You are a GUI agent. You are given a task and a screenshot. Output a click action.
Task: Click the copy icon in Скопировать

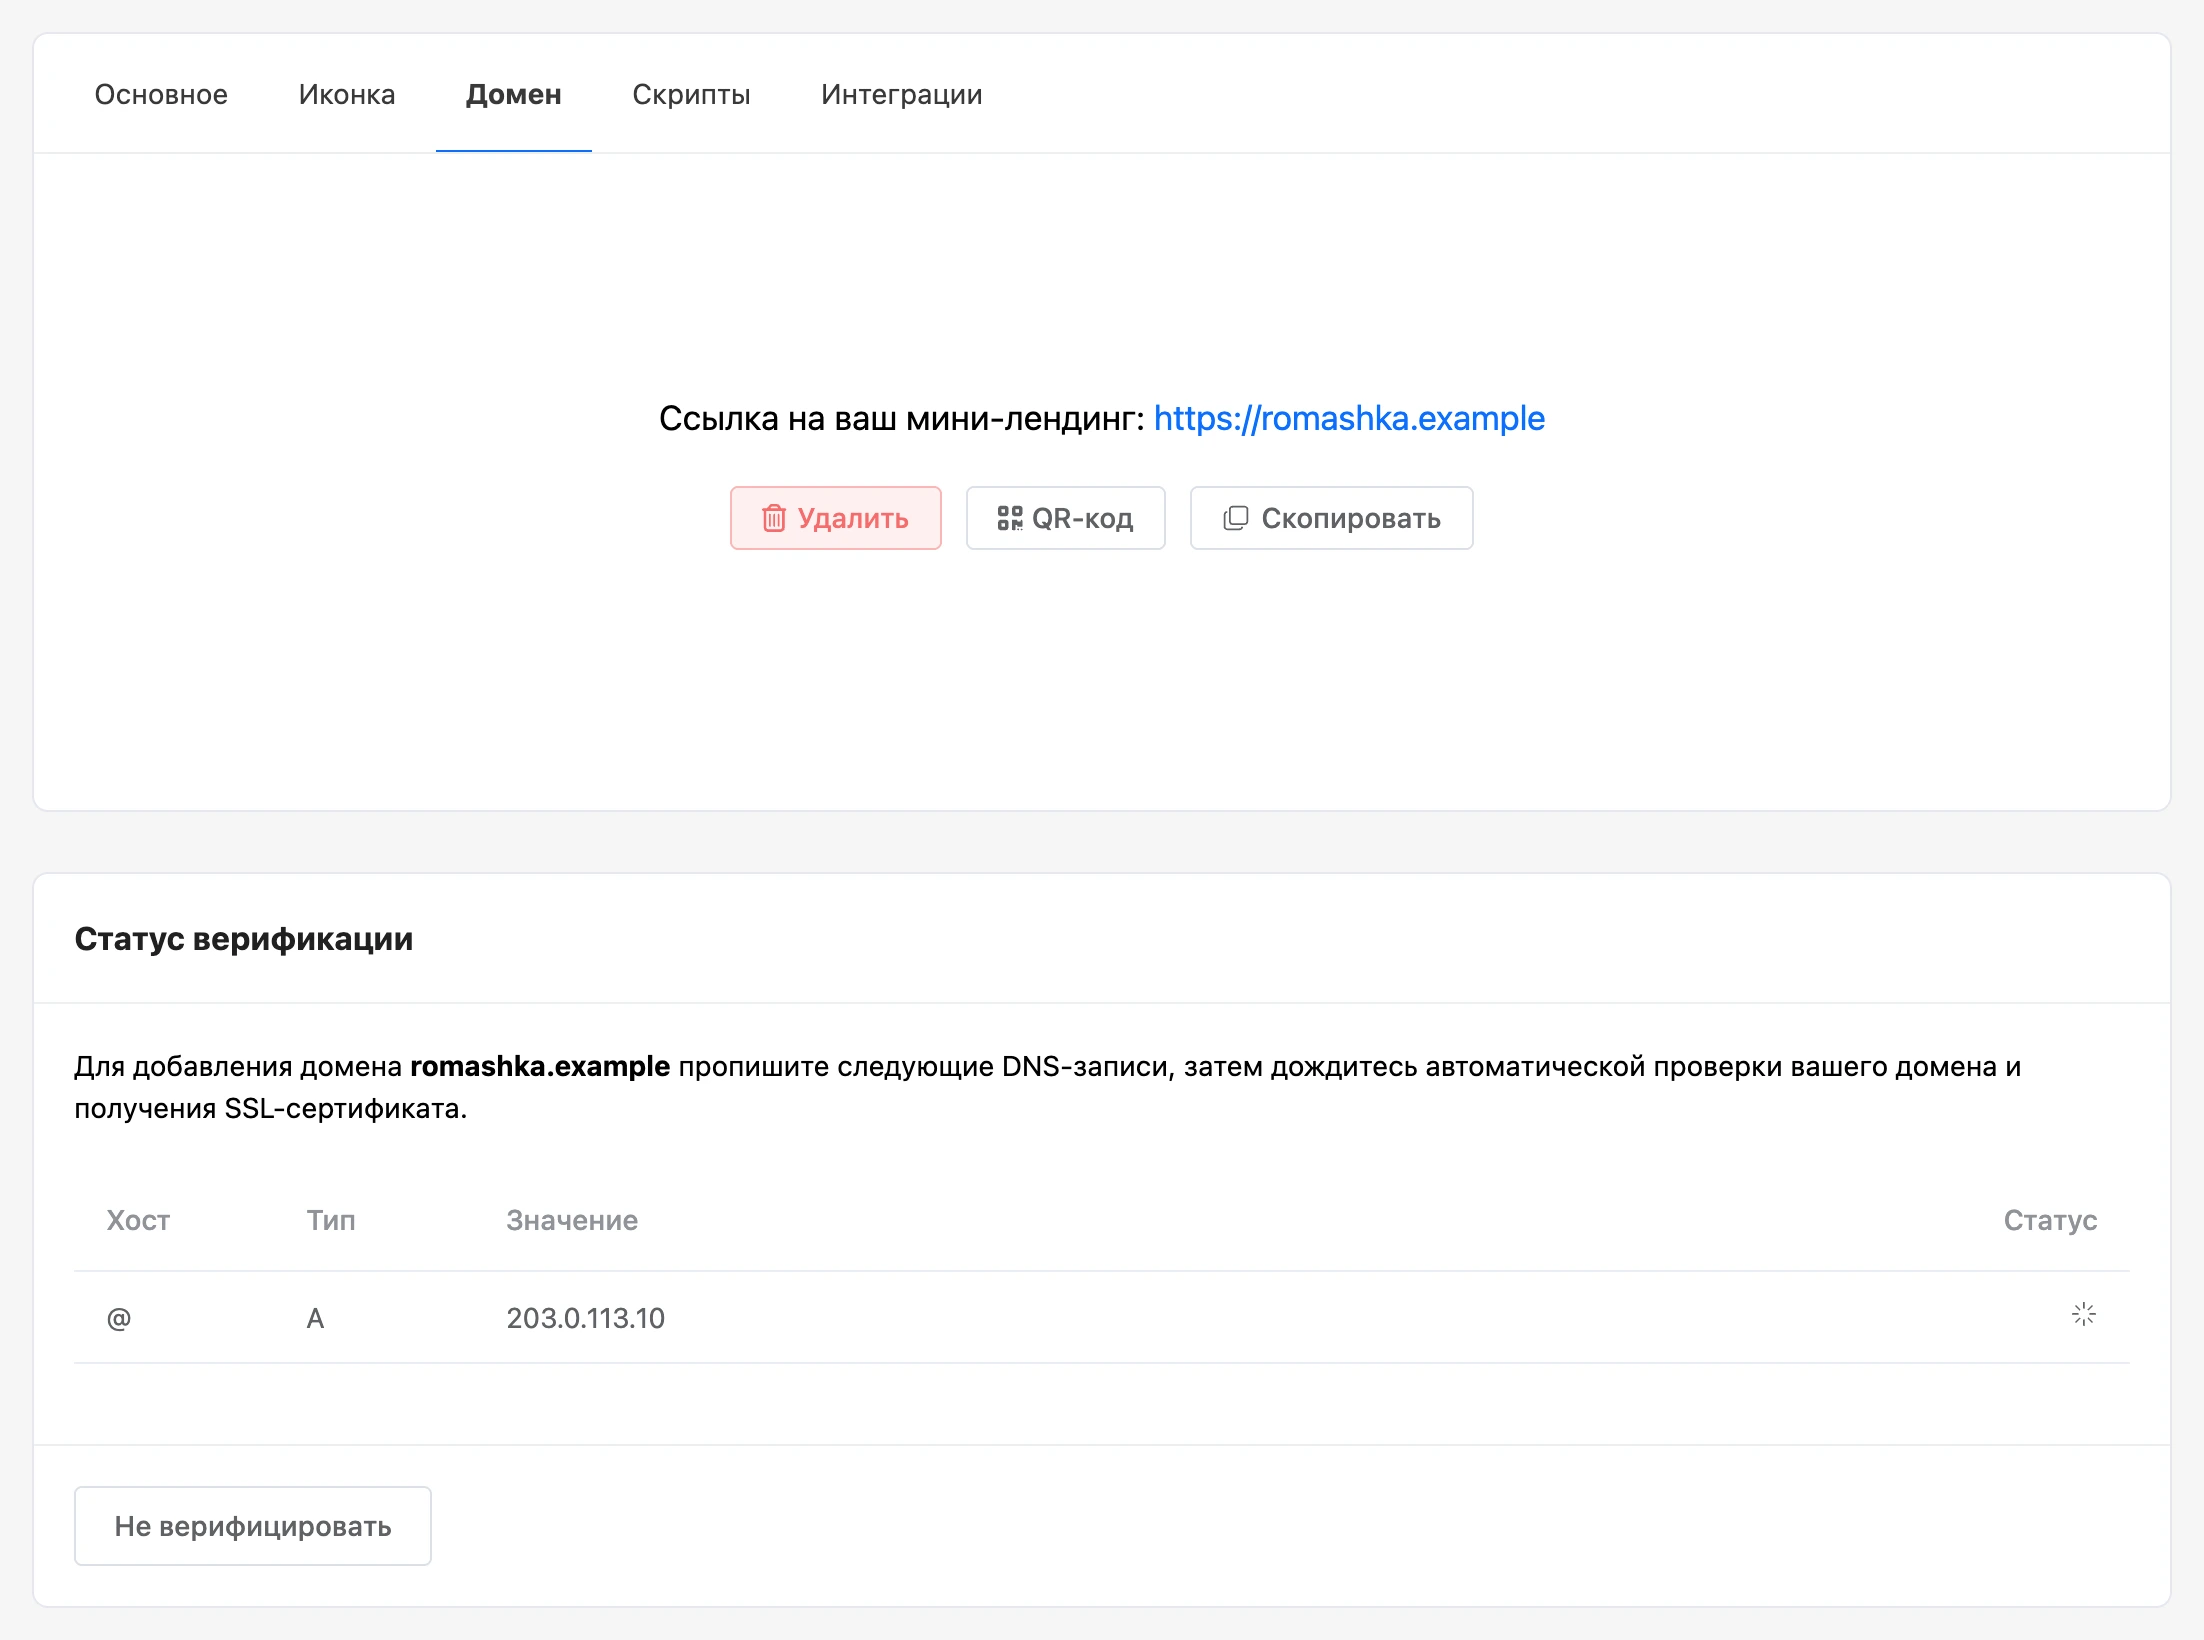(x=1236, y=518)
